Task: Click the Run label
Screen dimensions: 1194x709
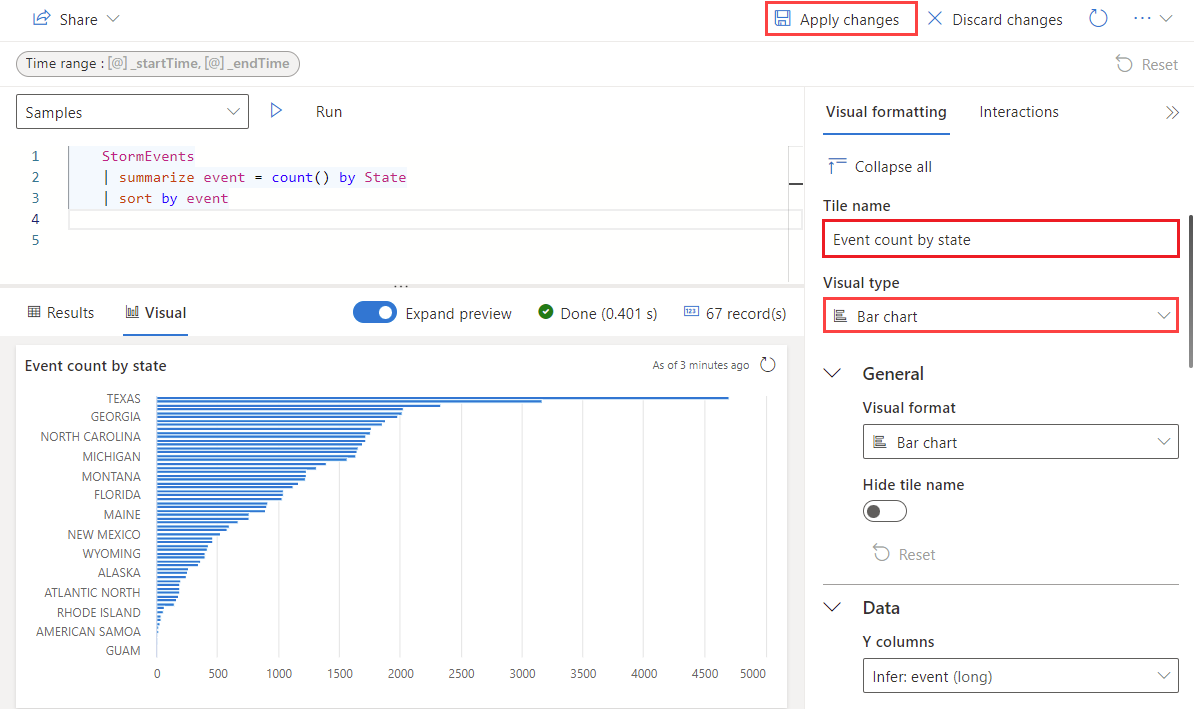Action: click(x=329, y=112)
